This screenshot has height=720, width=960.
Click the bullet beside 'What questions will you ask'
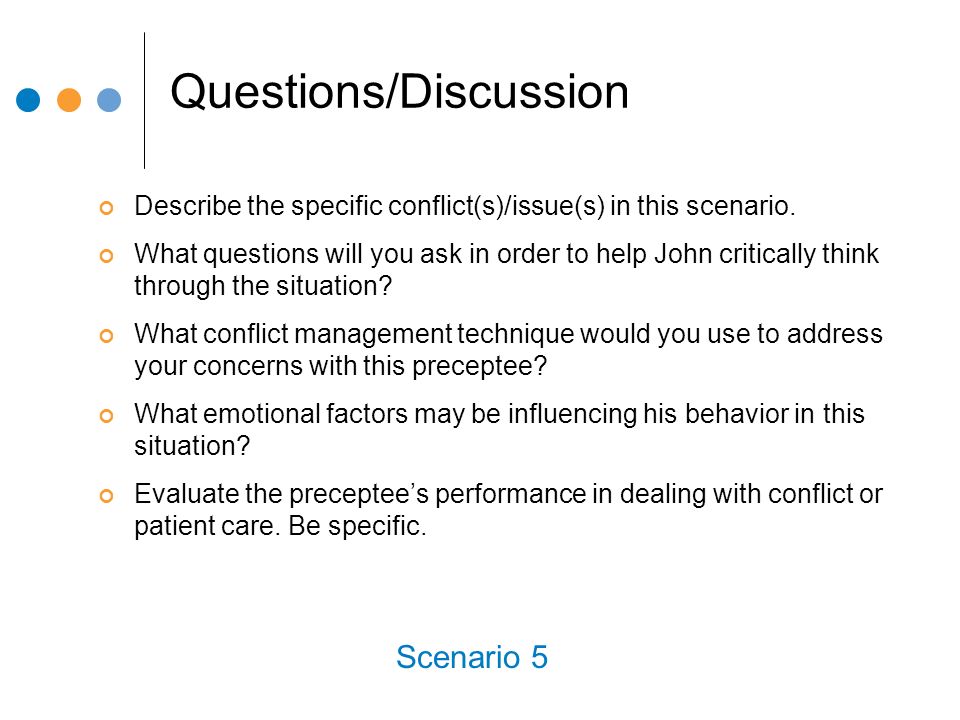click(x=107, y=256)
